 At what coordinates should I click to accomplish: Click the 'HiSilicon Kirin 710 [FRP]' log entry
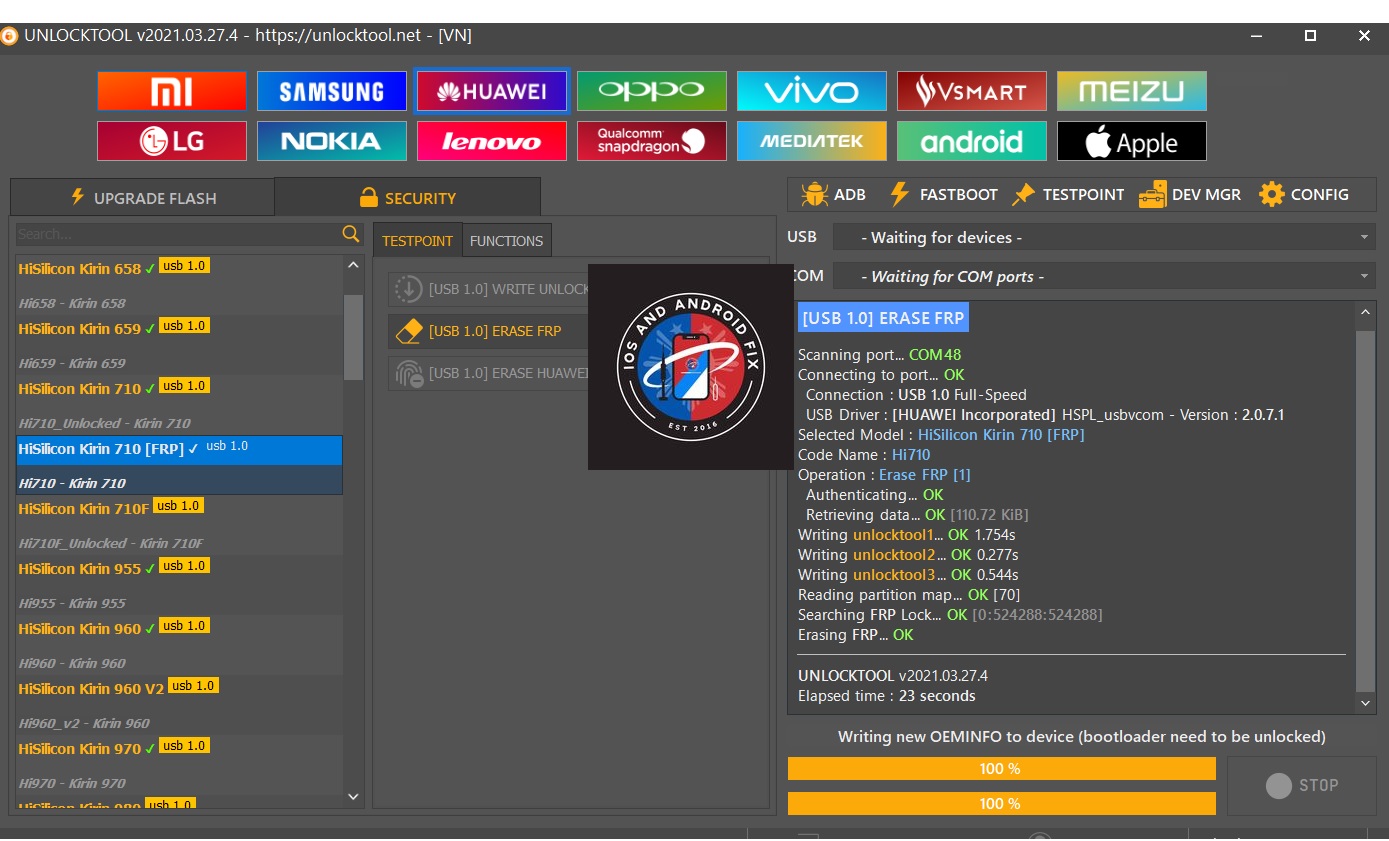[1001, 435]
